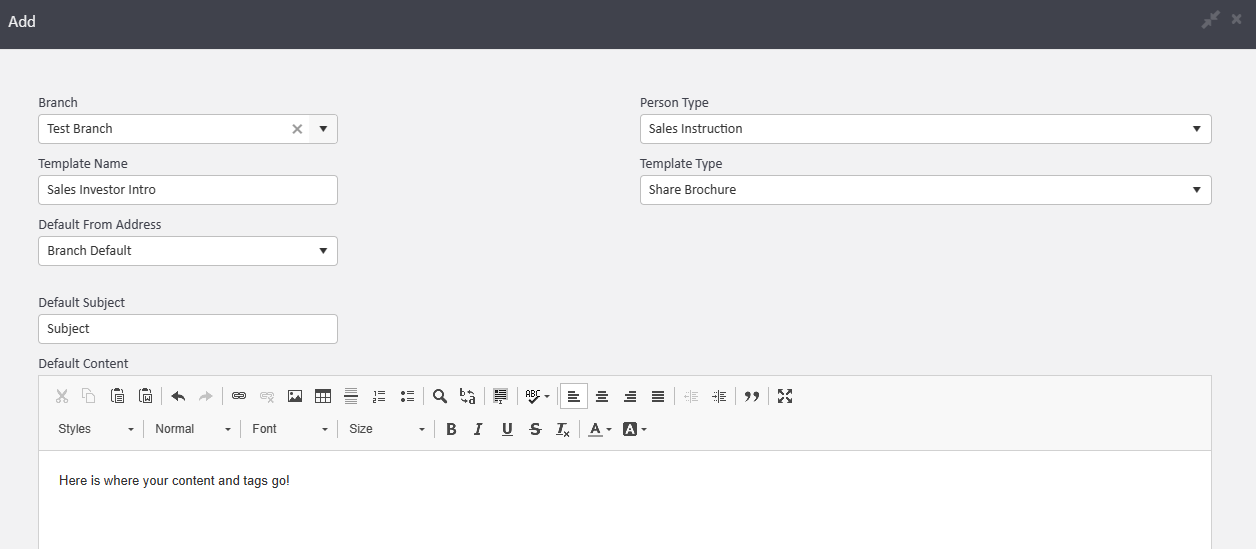The image size is (1256, 549).
Task: Click the Find magnifier icon
Action: pyautogui.click(x=440, y=396)
